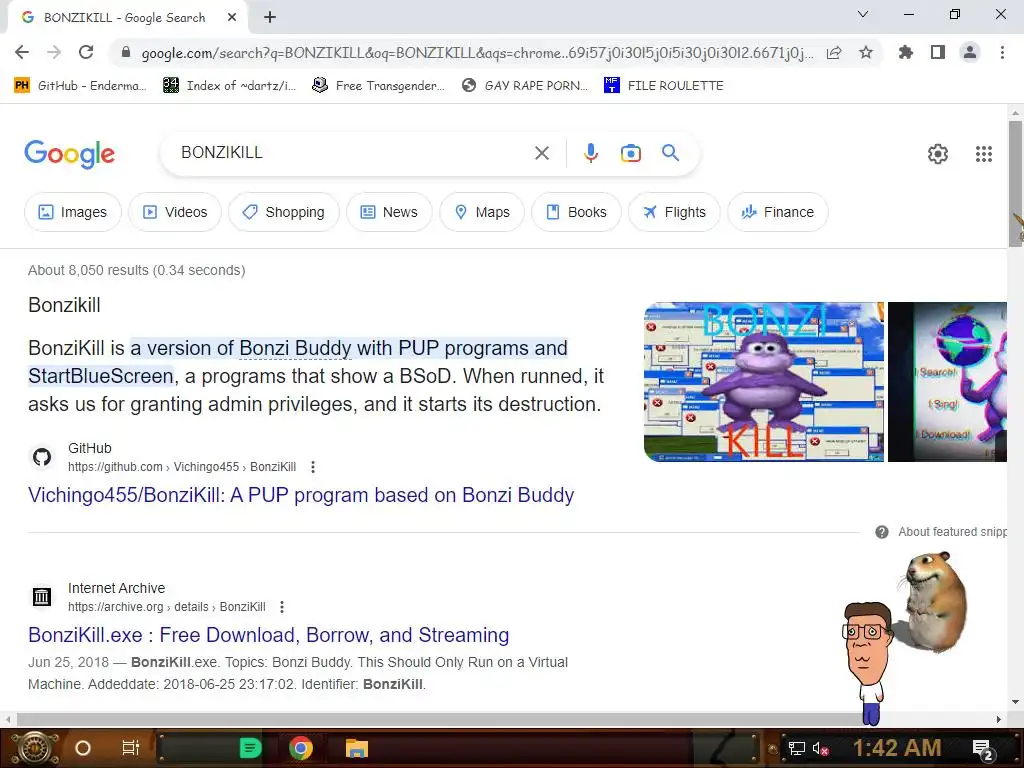Open a new browser tab

270,18
